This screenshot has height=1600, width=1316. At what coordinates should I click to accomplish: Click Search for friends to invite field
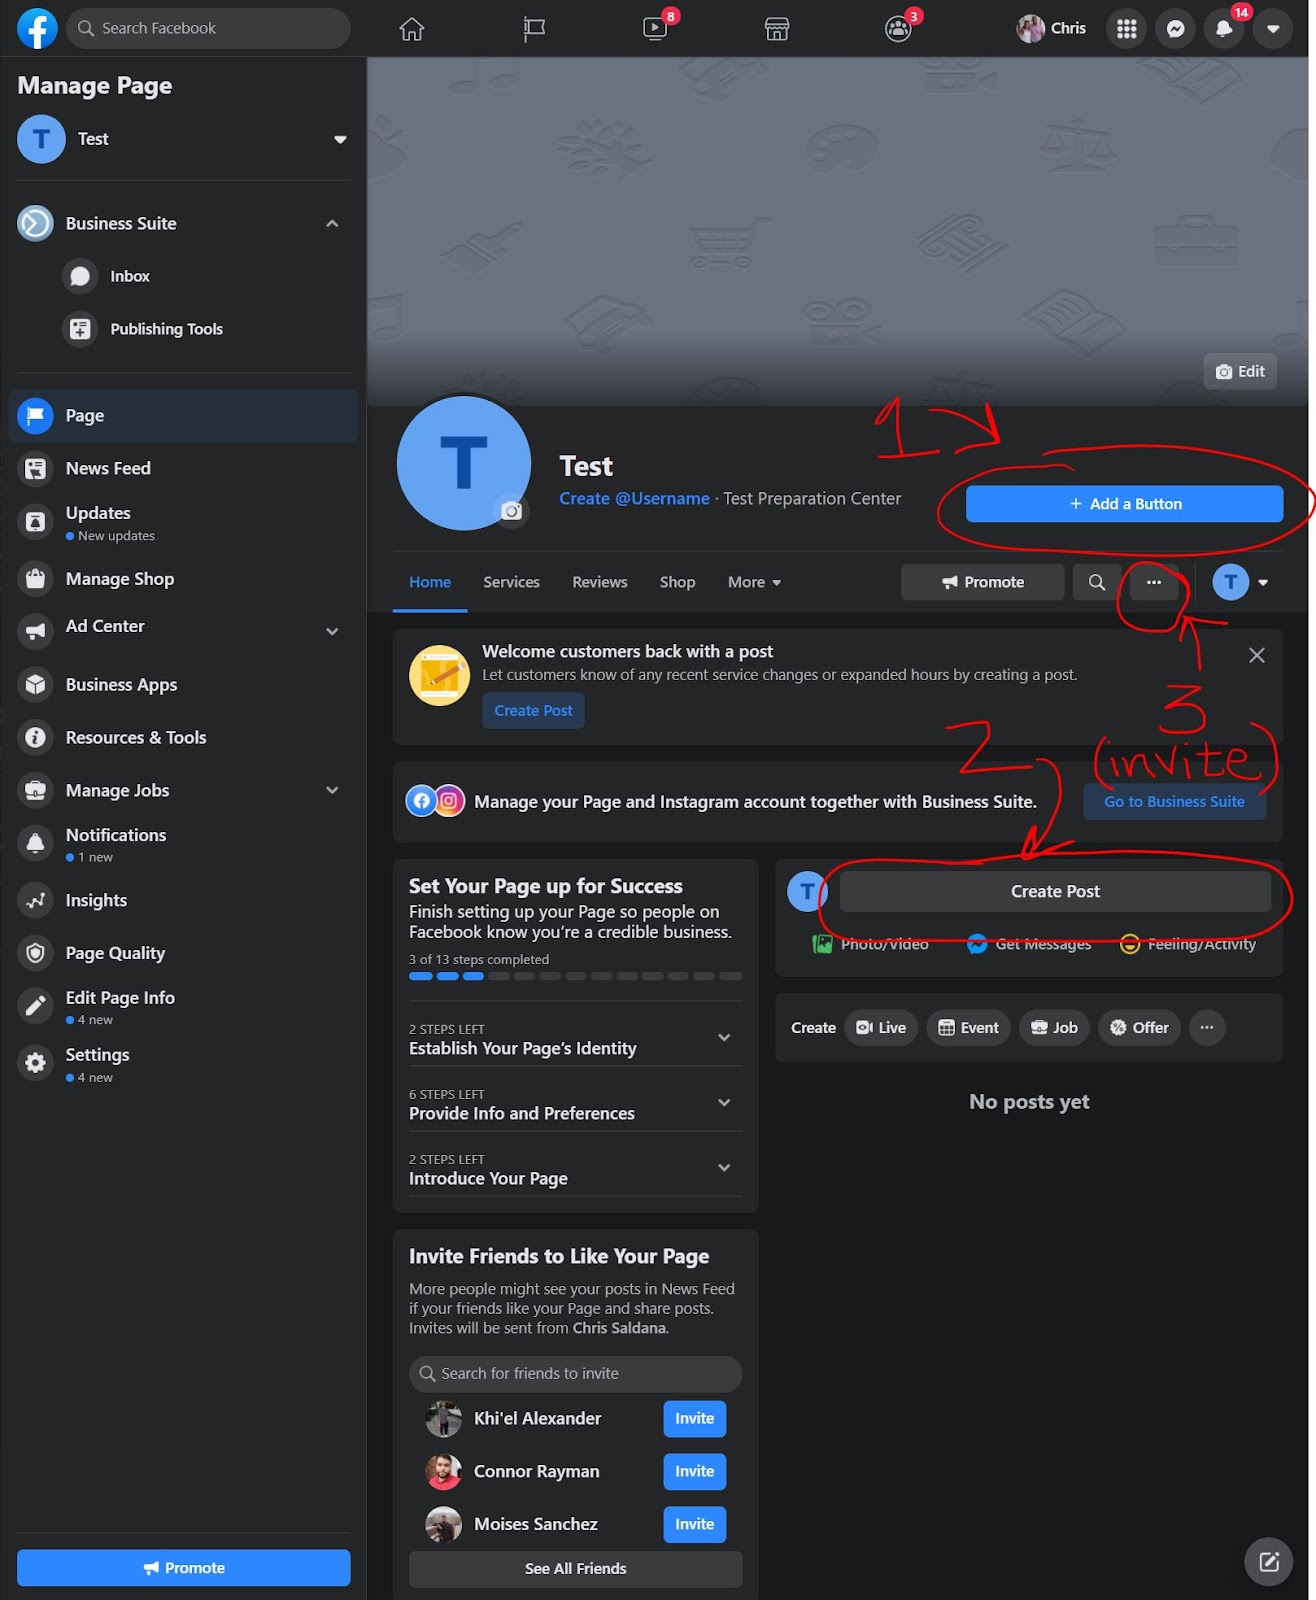point(575,1374)
